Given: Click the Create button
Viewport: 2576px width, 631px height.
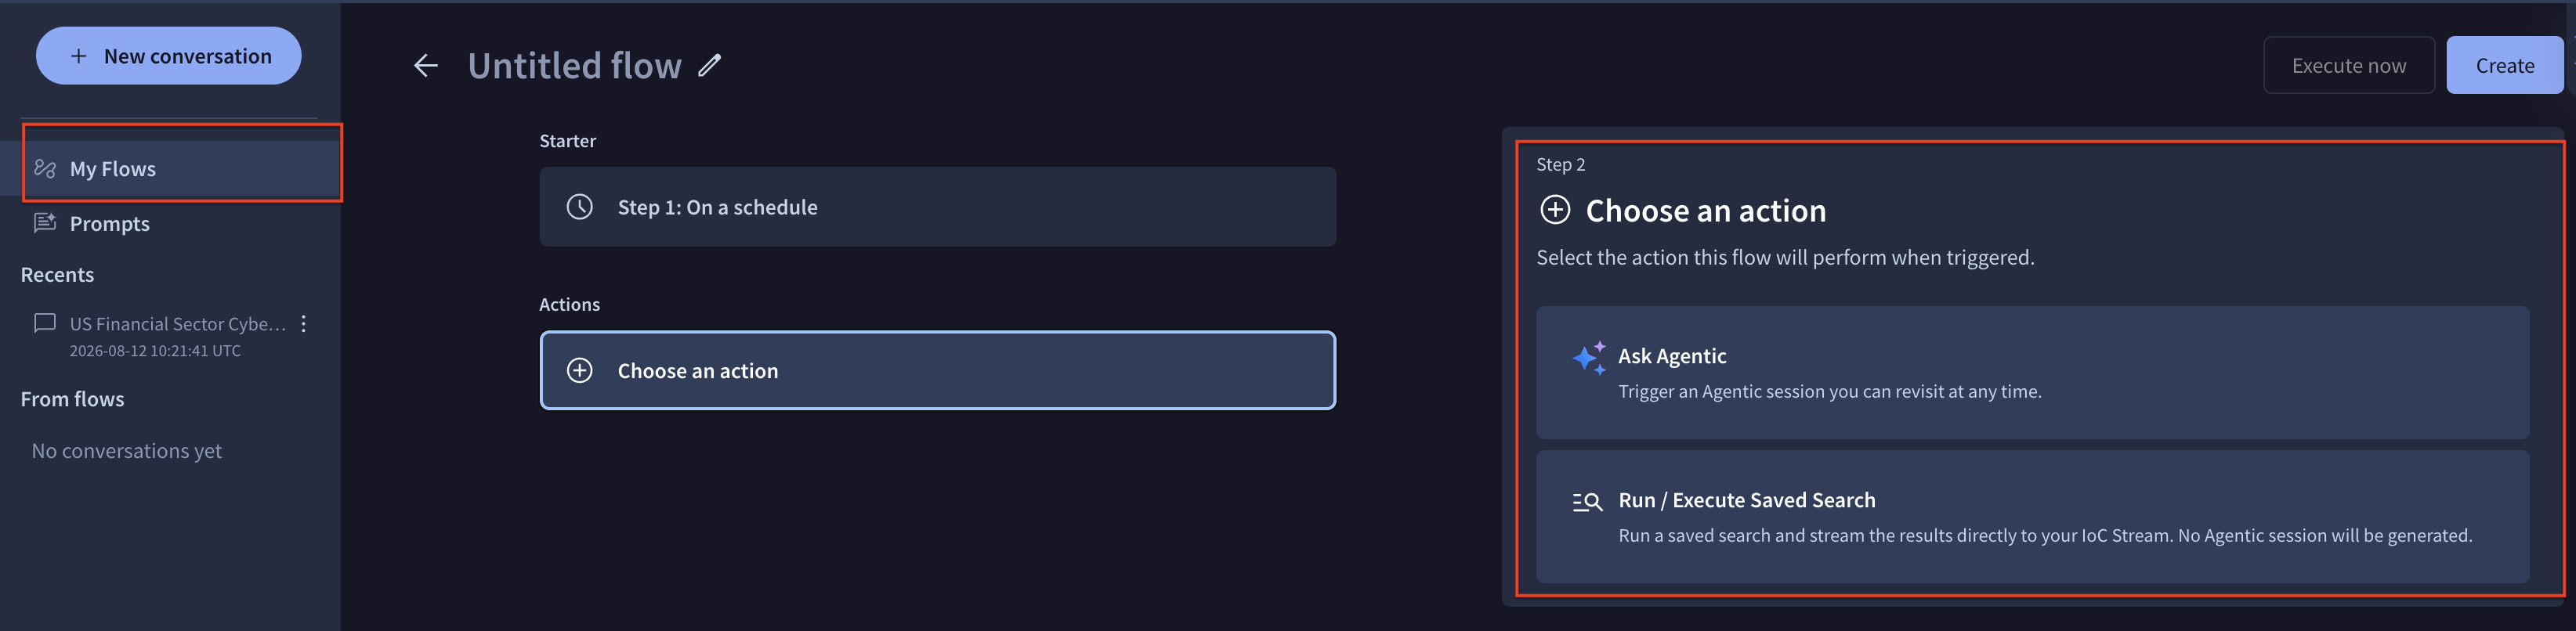Looking at the screenshot, I should [2504, 66].
